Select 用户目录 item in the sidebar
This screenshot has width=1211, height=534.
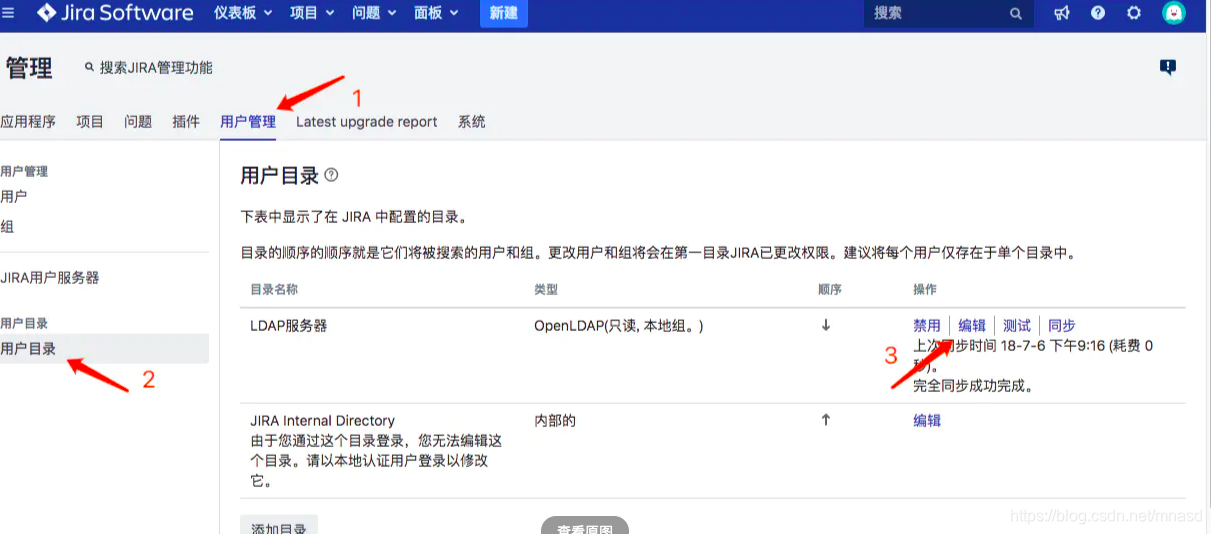[104, 349]
